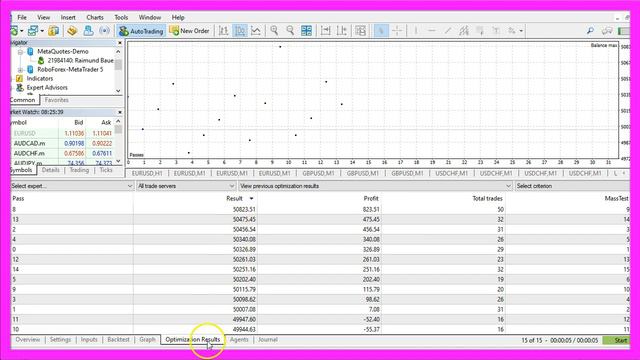Click the green Start button
The image size is (640, 360).
coord(617,340)
